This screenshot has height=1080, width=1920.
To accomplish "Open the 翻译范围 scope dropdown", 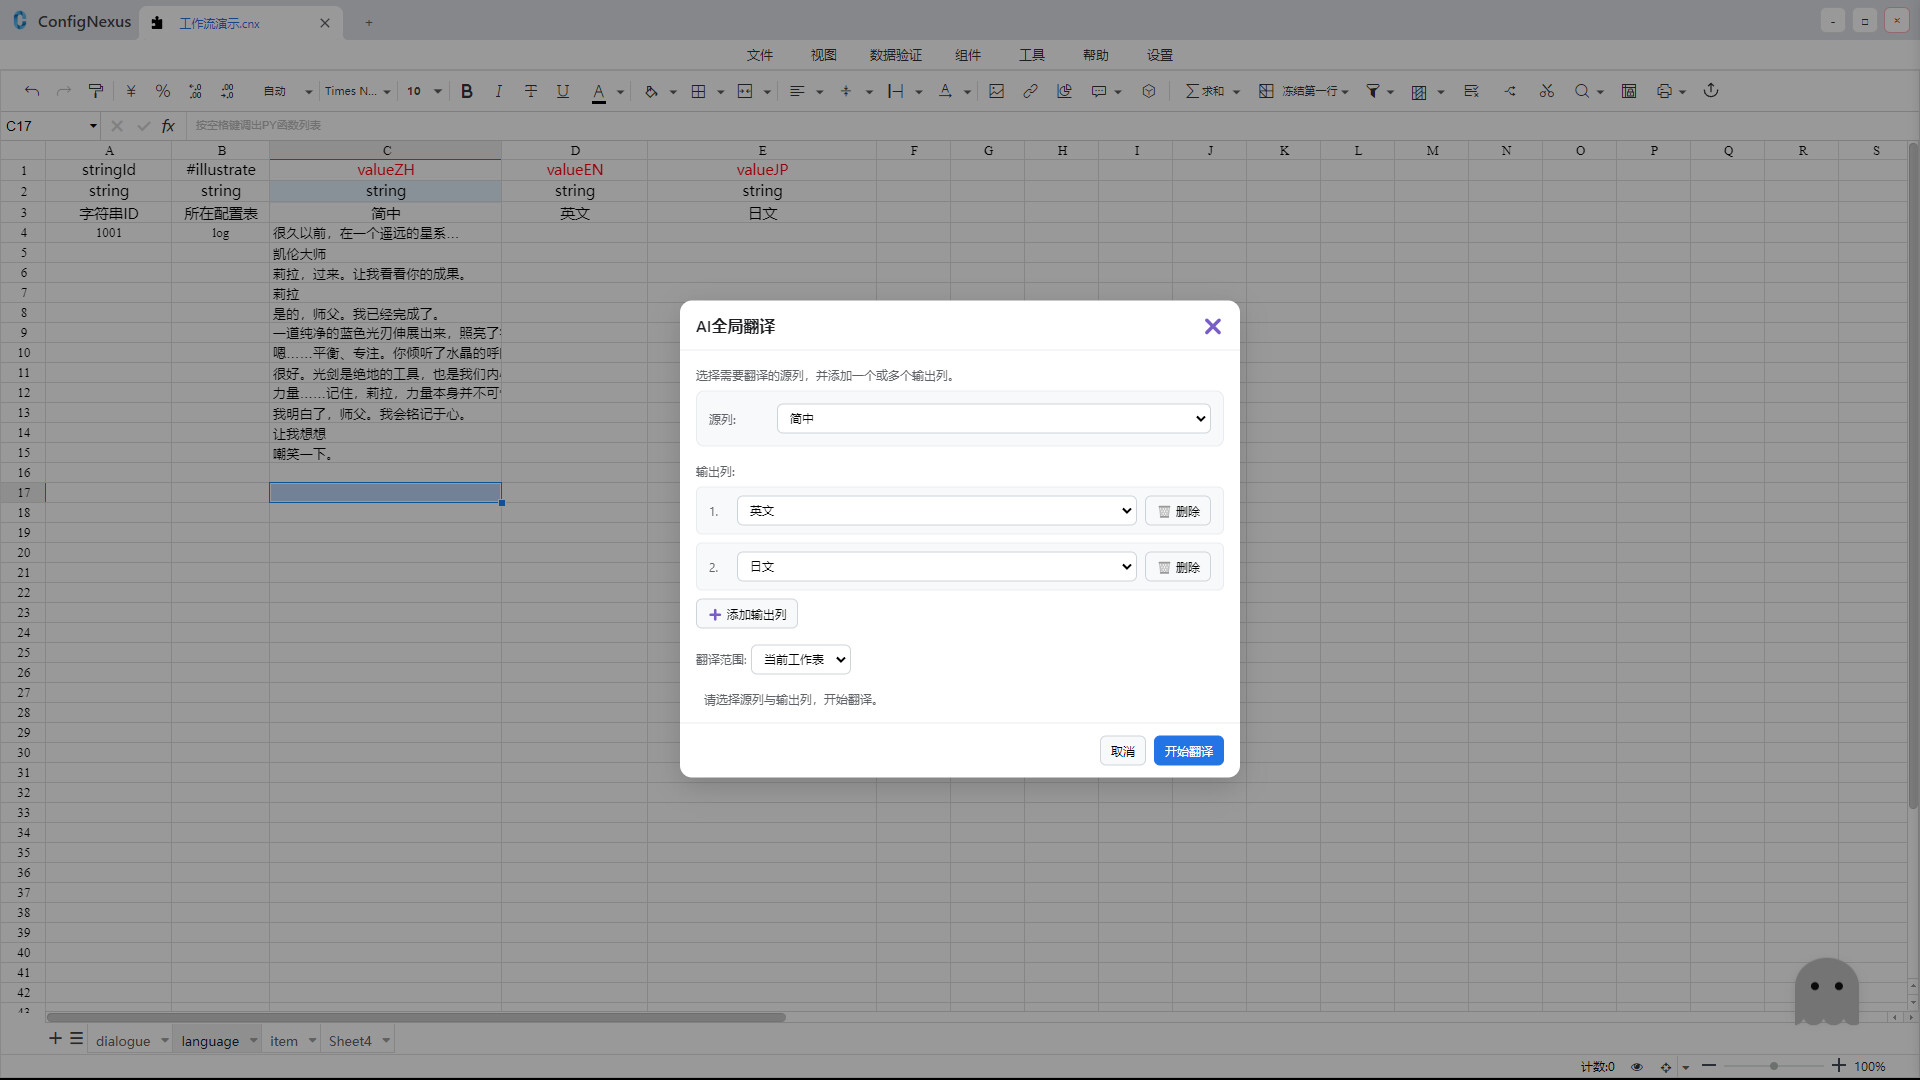I will point(799,659).
